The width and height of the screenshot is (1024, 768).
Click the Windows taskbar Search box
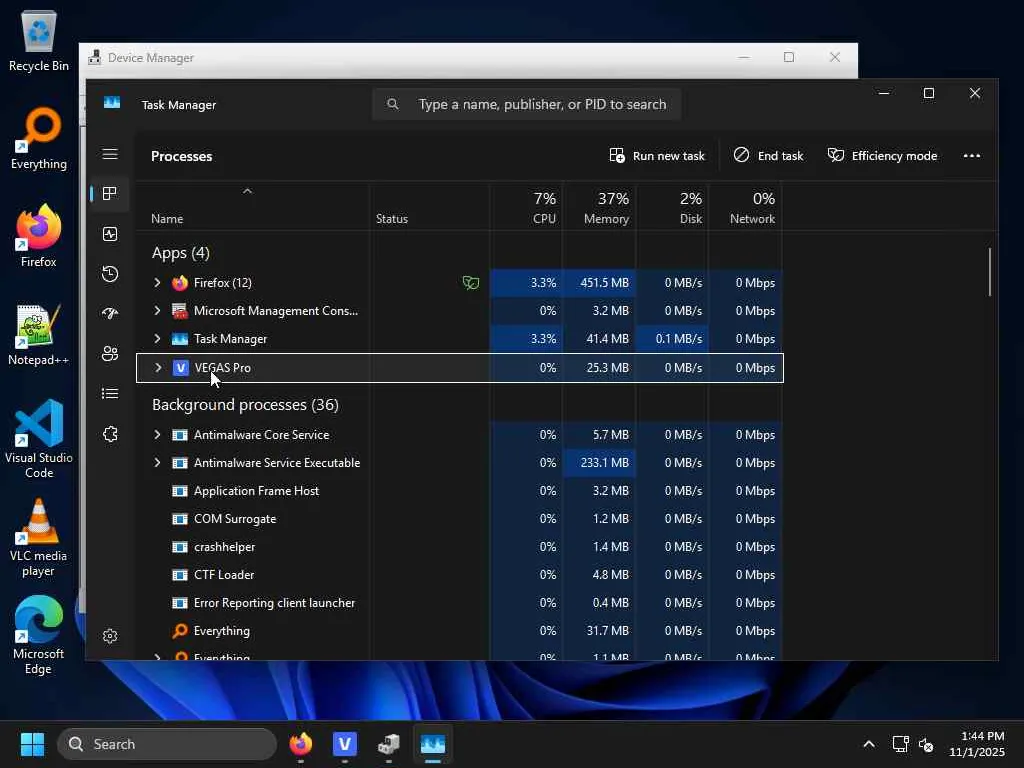pos(167,744)
